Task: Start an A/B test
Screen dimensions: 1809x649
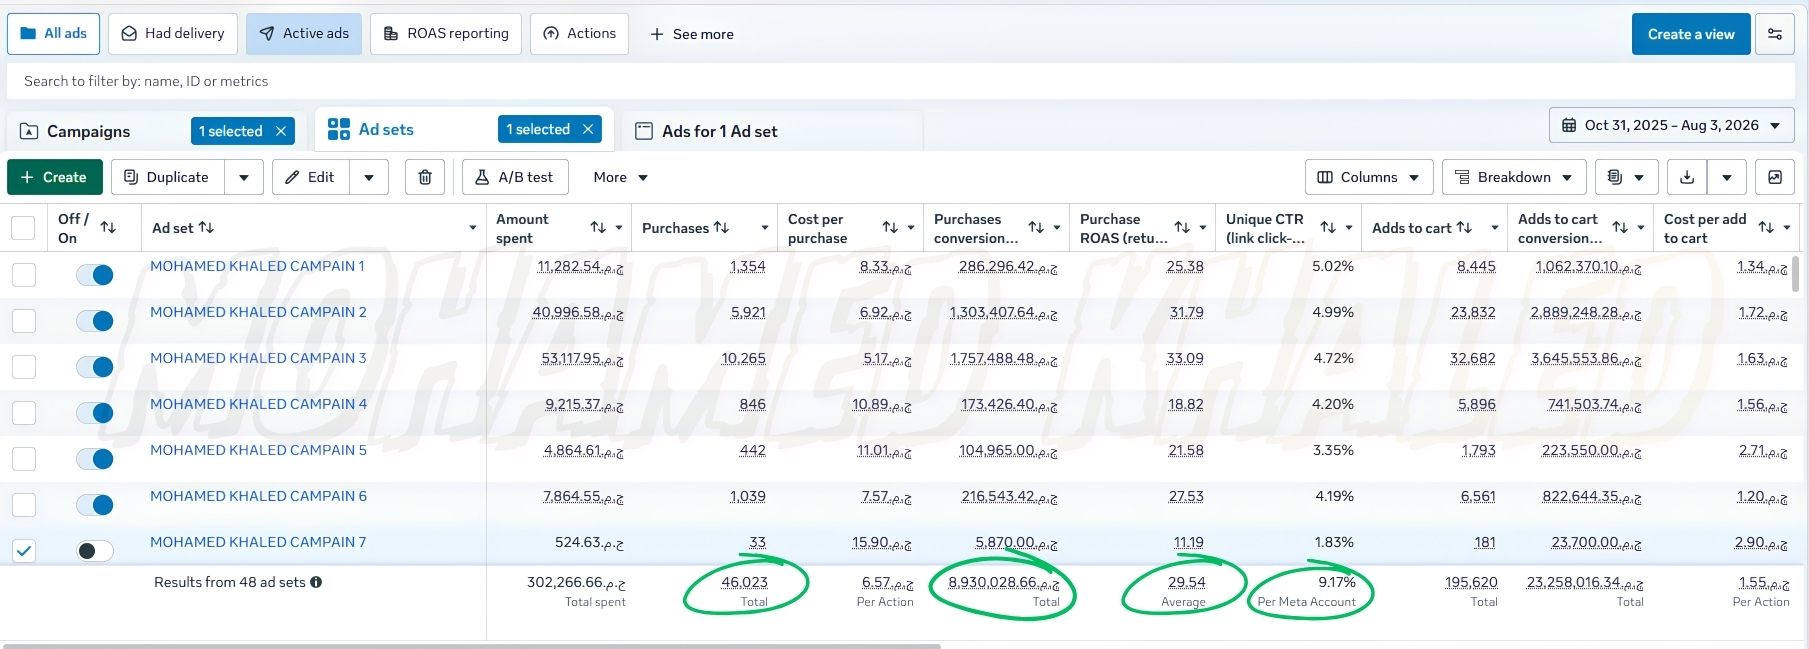Action: tap(515, 177)
